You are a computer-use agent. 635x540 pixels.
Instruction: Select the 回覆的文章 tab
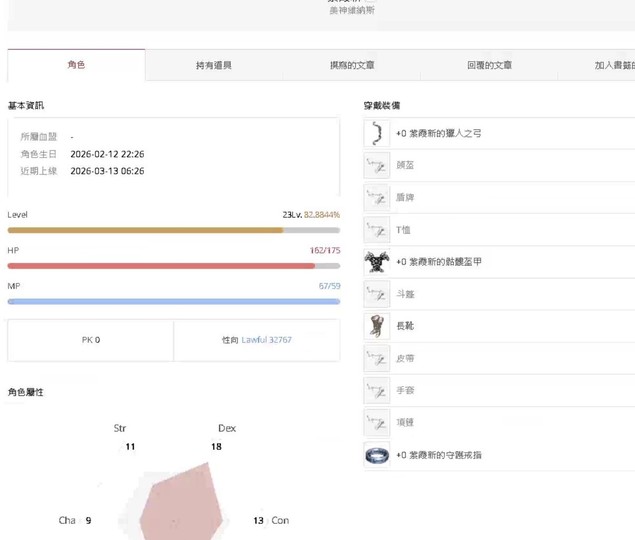[x=489, y=65]
